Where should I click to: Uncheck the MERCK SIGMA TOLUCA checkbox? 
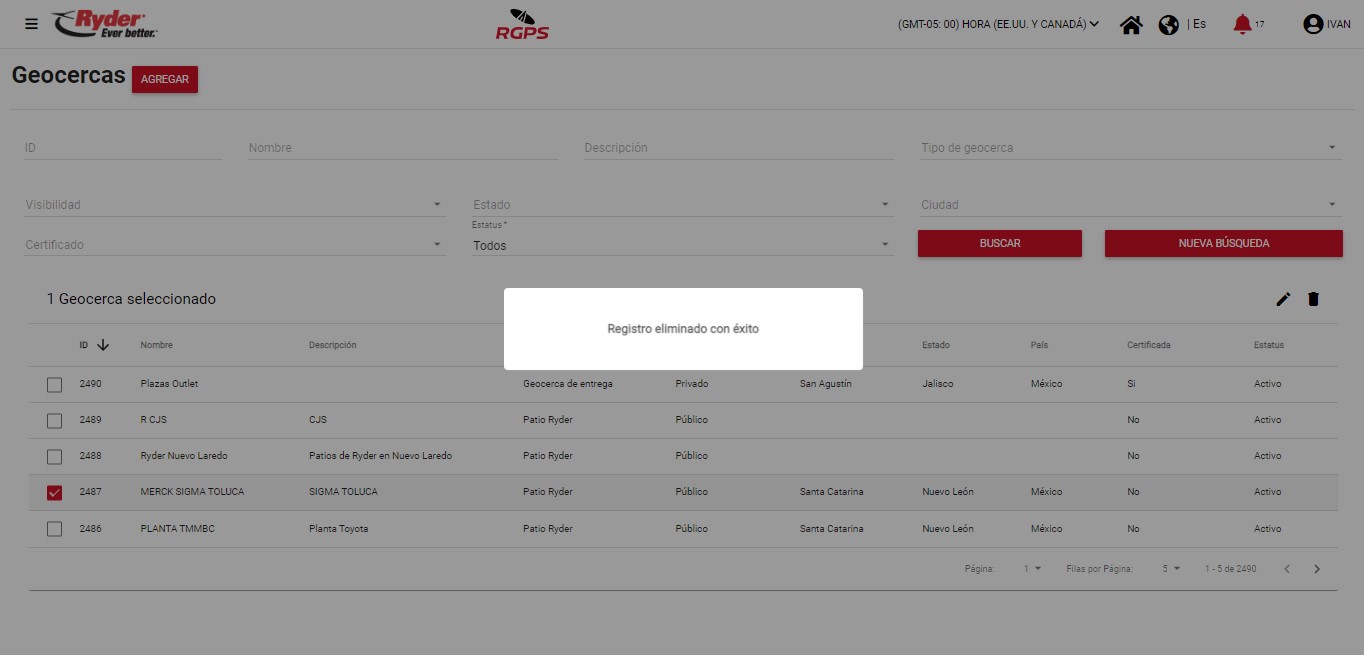tap(55, 492)
